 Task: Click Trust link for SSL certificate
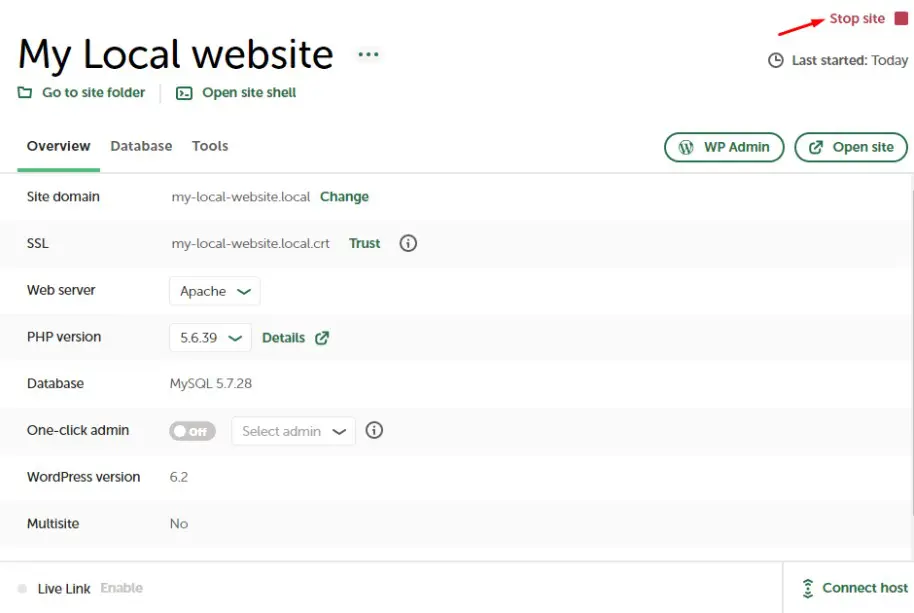364,243
